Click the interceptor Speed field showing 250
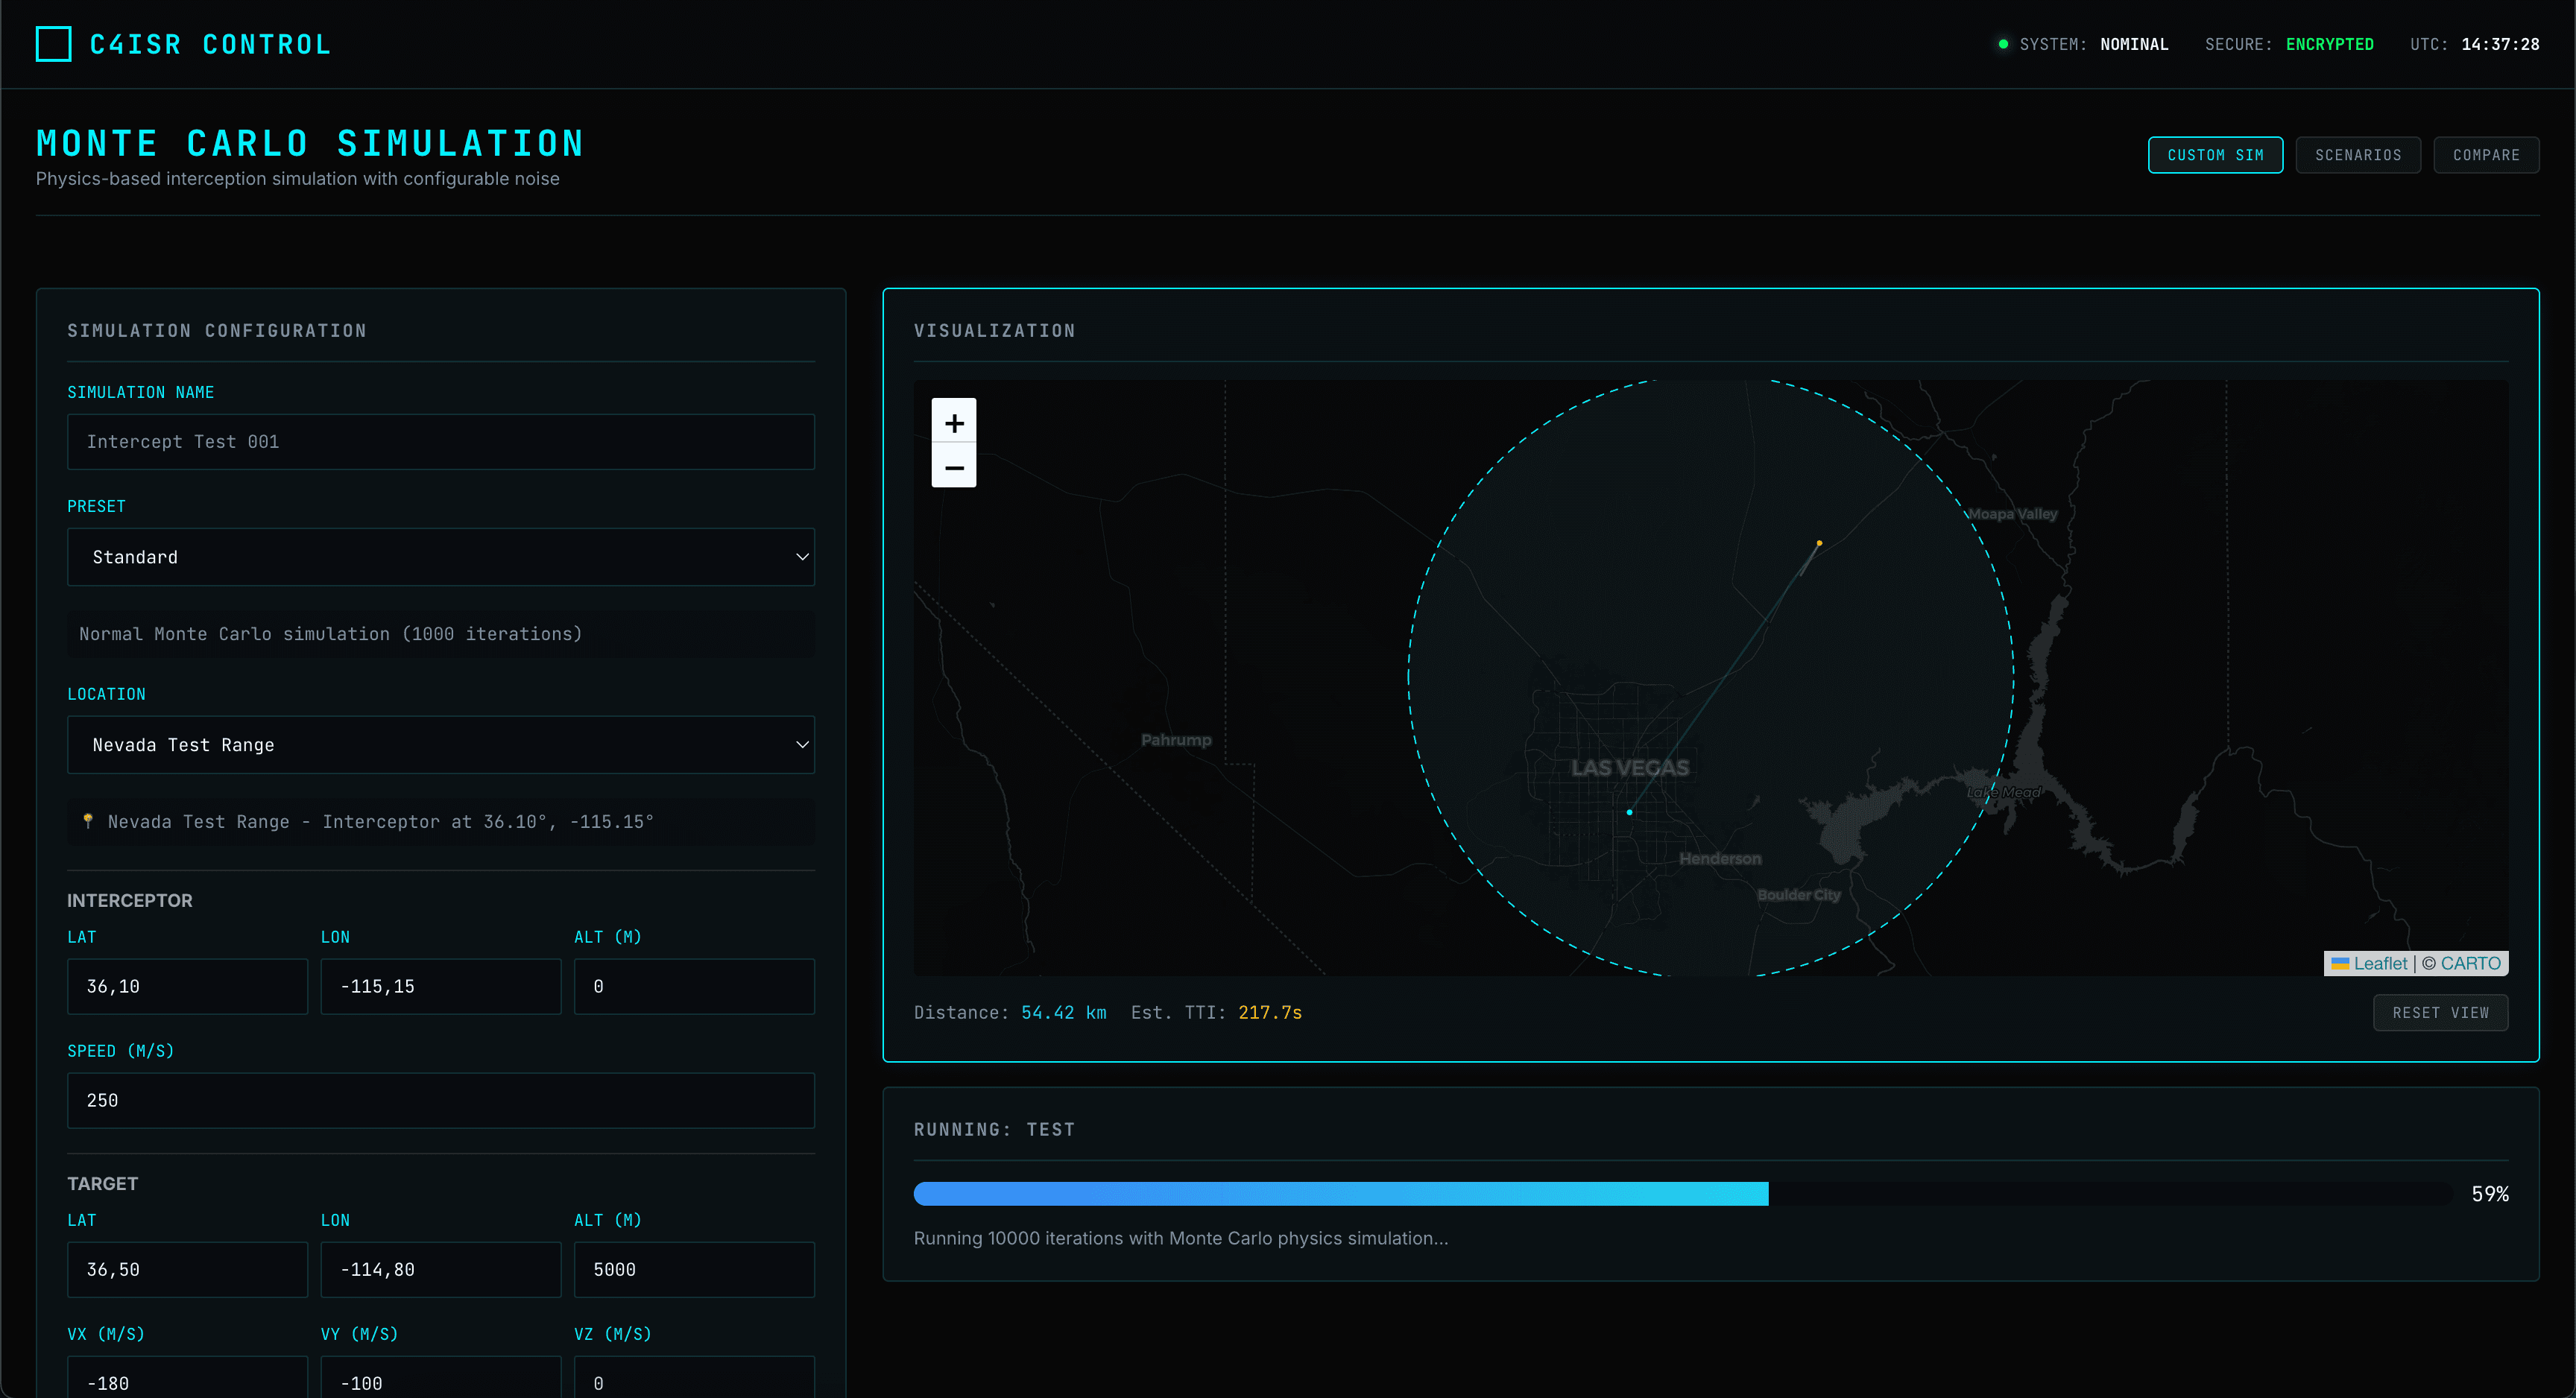 (440, 1100)
